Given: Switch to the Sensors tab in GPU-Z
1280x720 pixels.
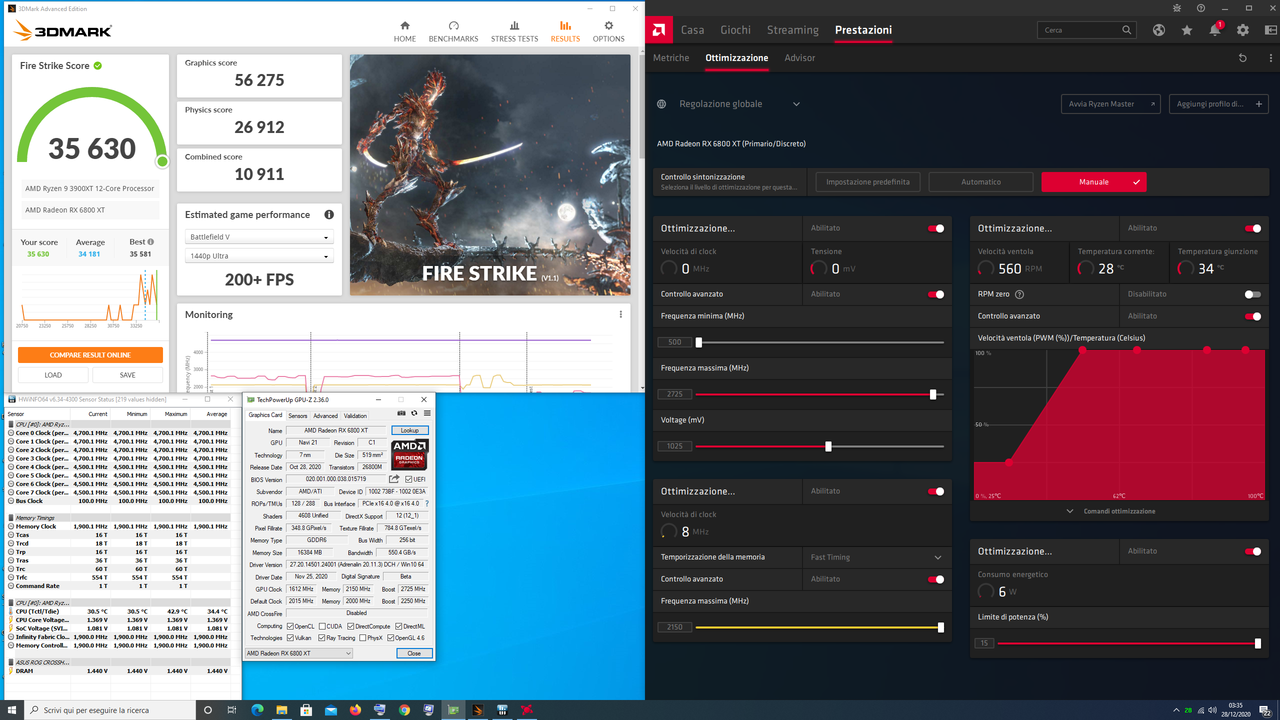Looking at the screenshot, I should [297, 415].
